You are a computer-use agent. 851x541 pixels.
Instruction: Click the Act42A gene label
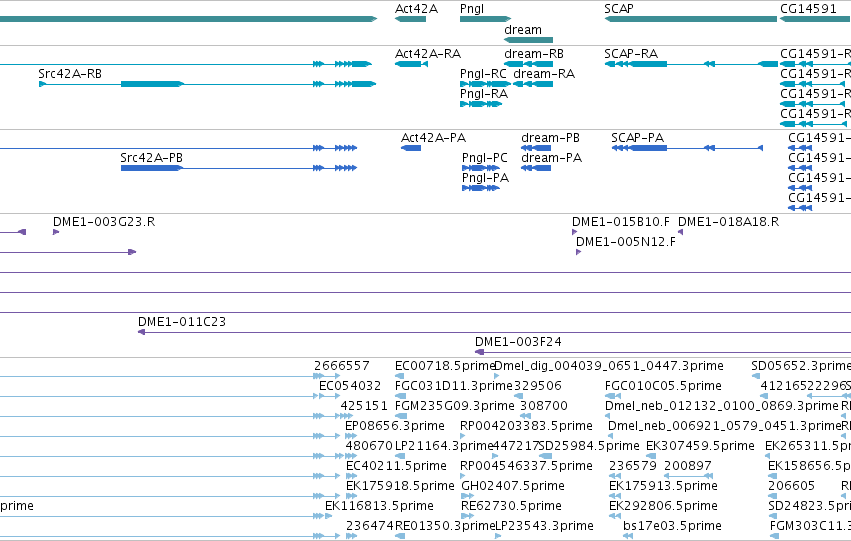416,9
